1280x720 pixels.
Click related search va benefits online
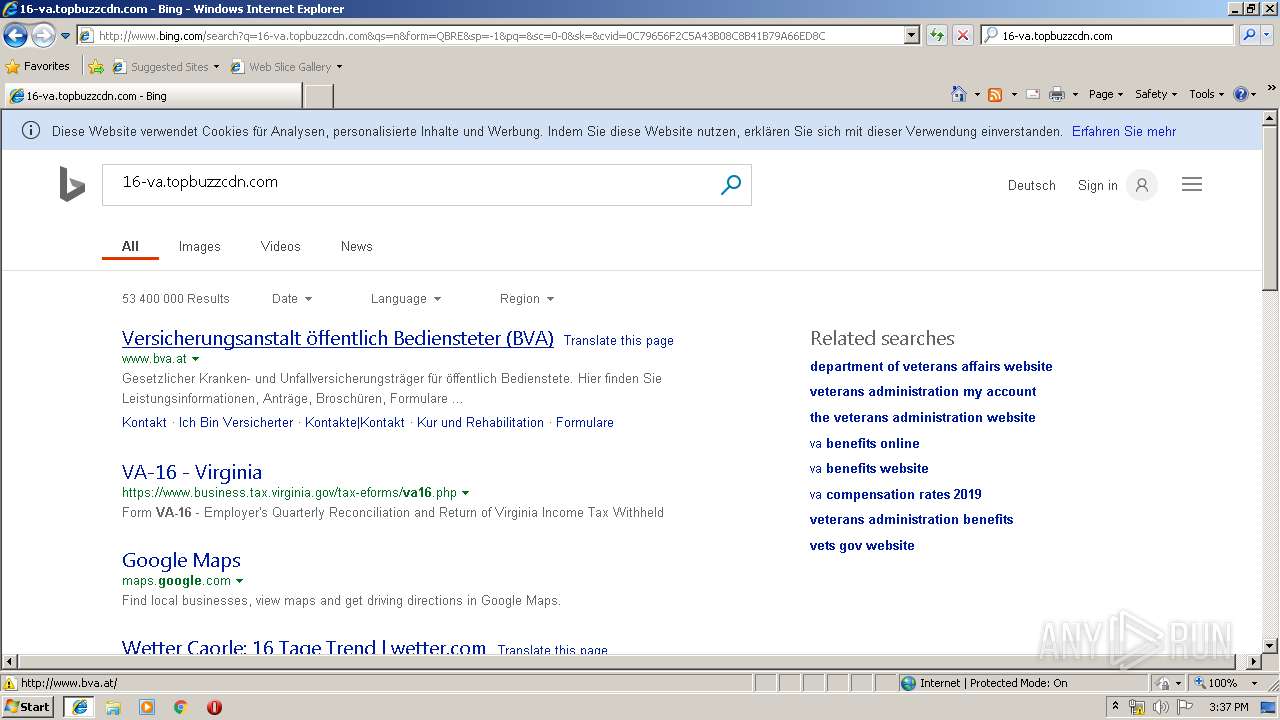864,443
